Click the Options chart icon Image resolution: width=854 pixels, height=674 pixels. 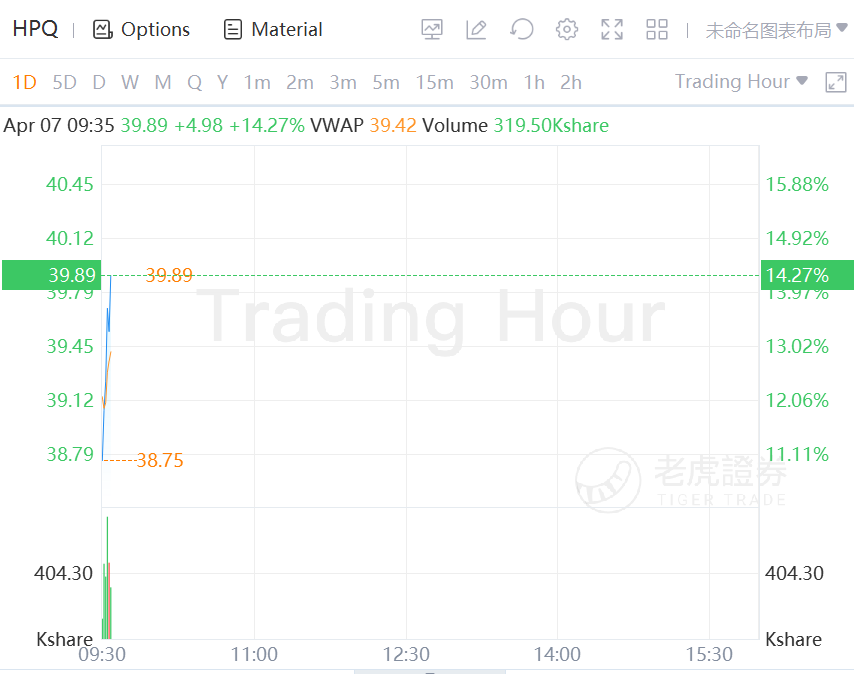pos(102,30)
